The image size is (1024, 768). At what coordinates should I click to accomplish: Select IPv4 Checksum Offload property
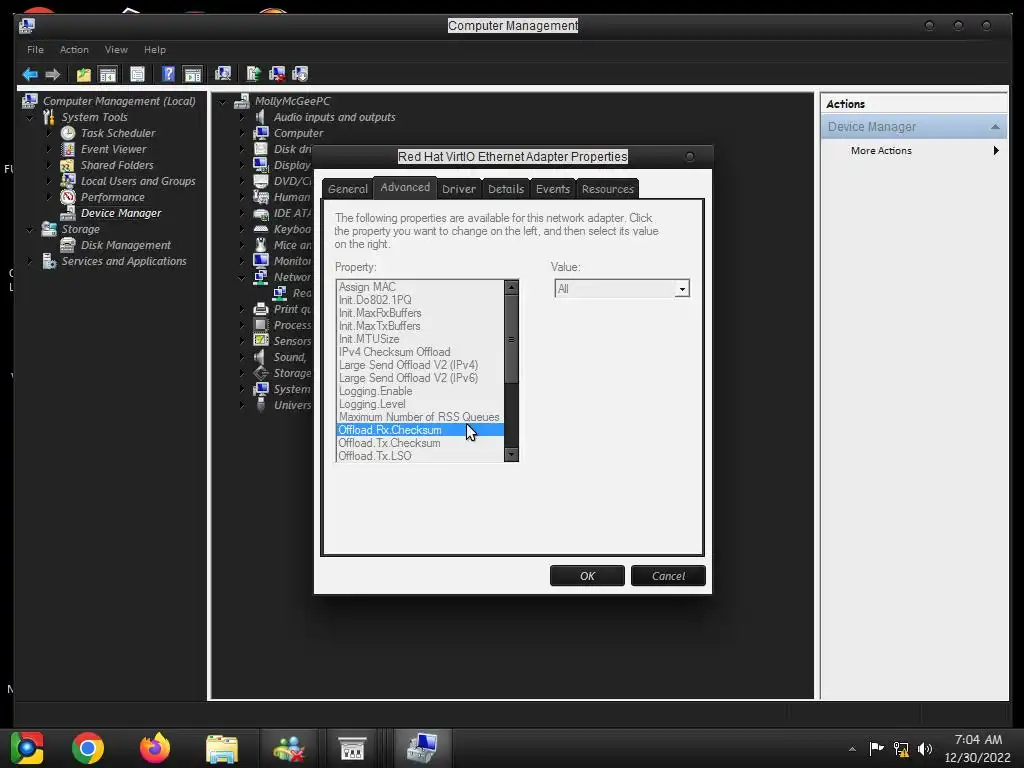[x=419, y=352]
